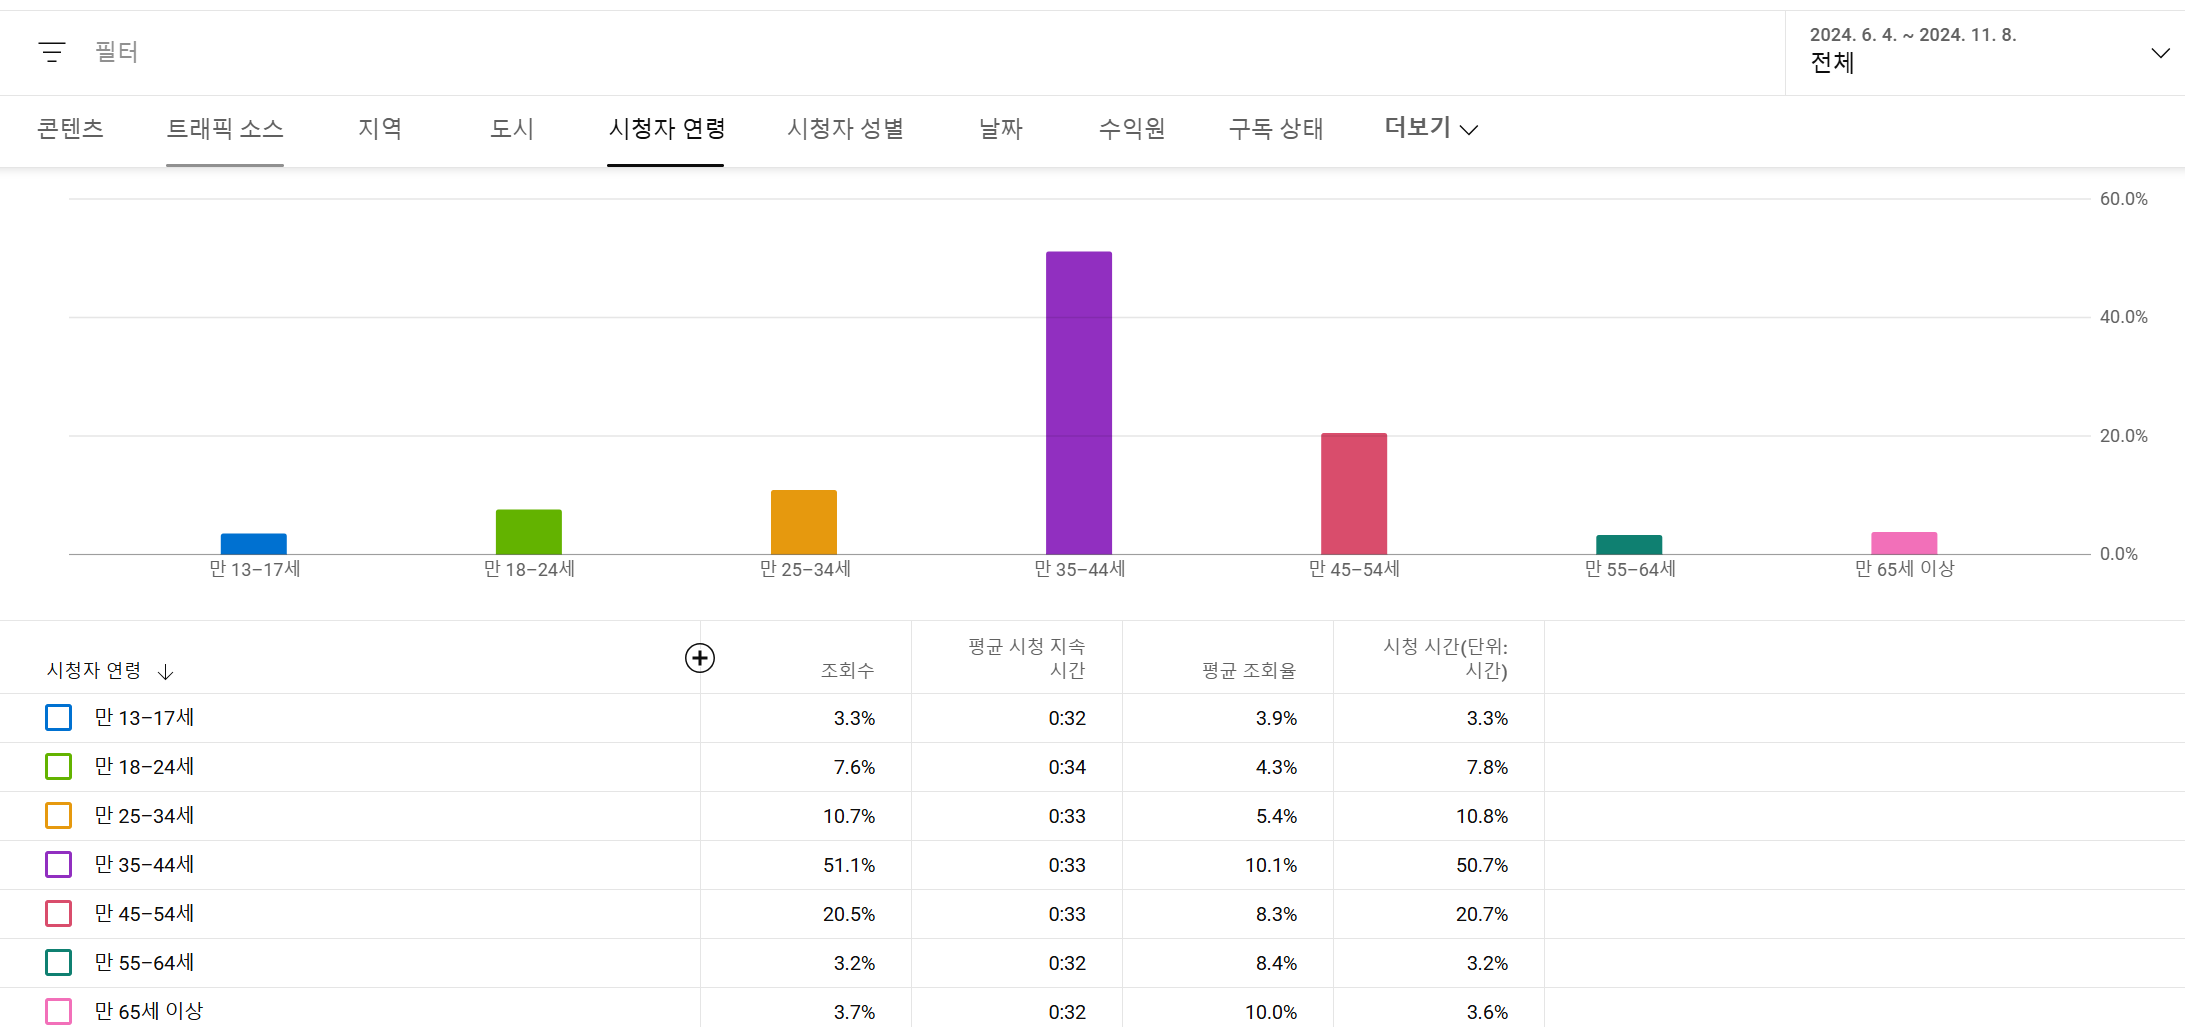Click the 만 18–24세 row label
Screen dimensions: 2185x1027
145,767
